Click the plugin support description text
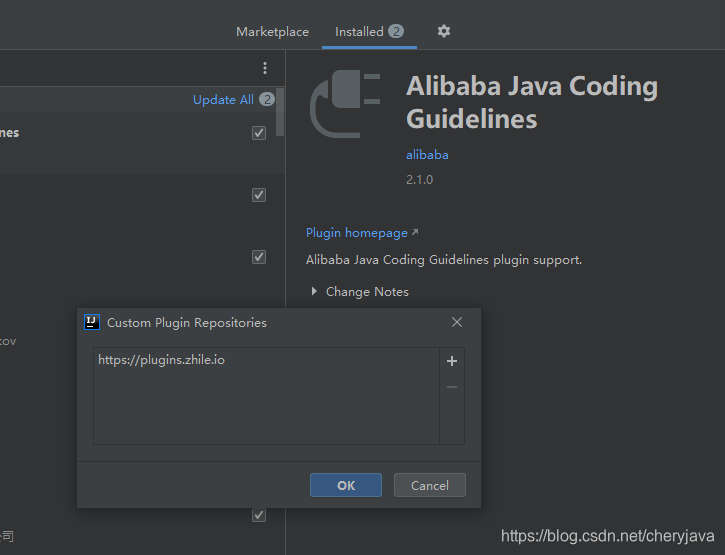The image size is (725, 555). click(x=444, y=260)
